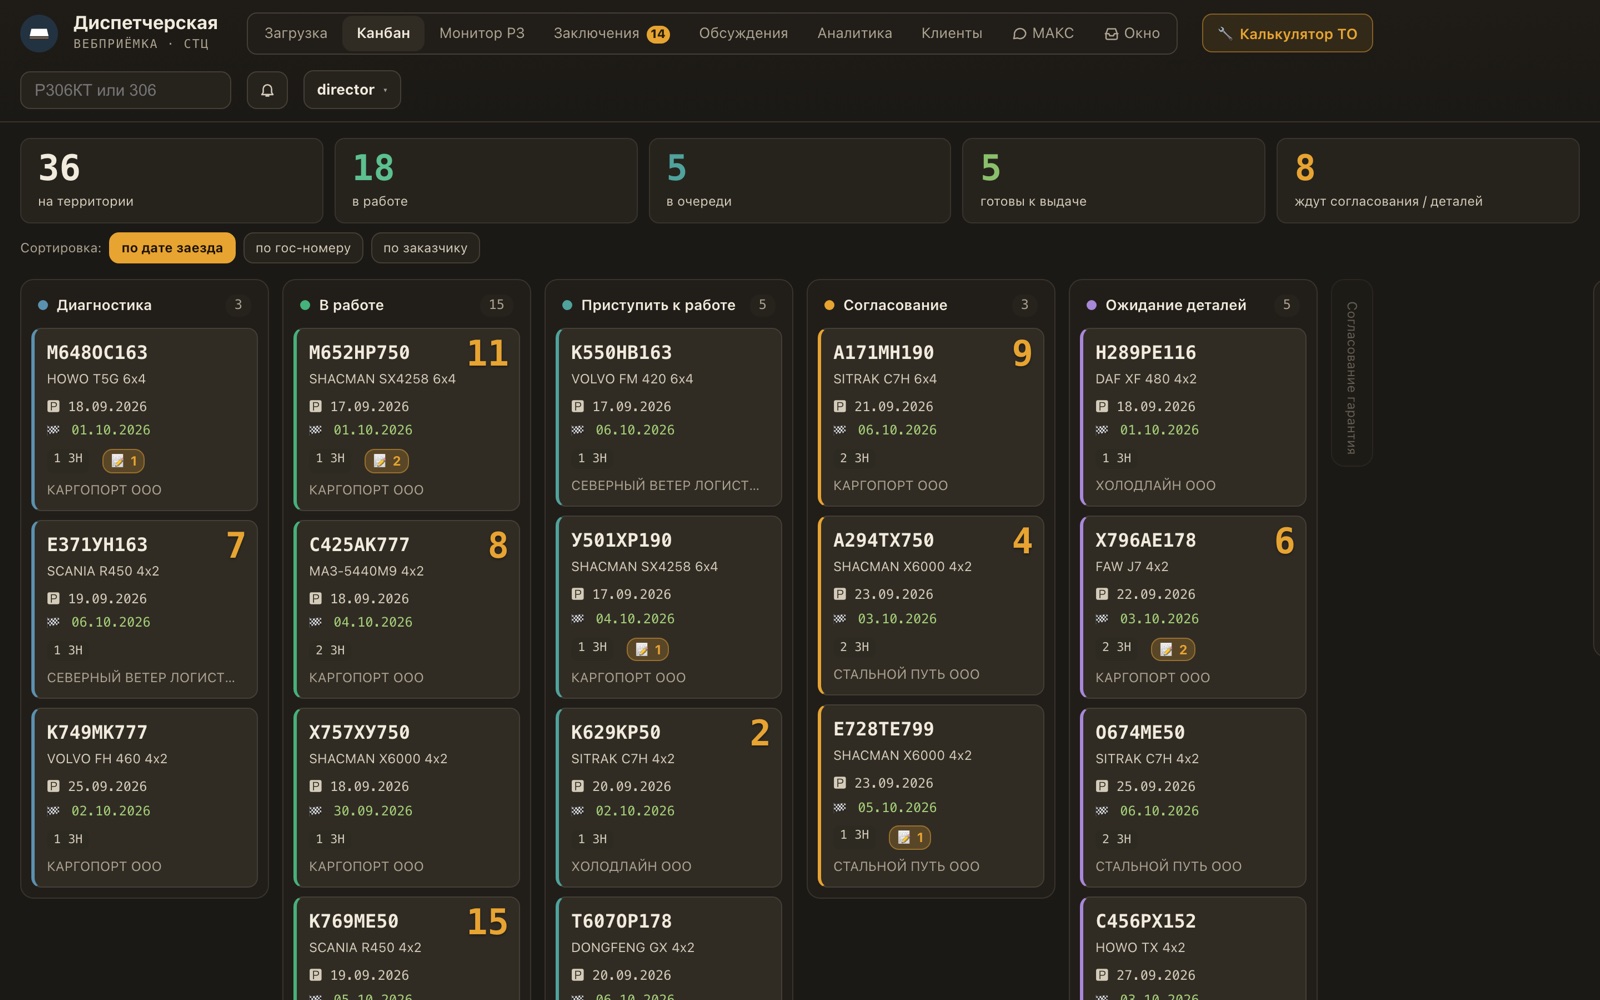Screen dimensions: 1600x1000
Task: Select sort по дате заезда
Action: pos(172,248)
